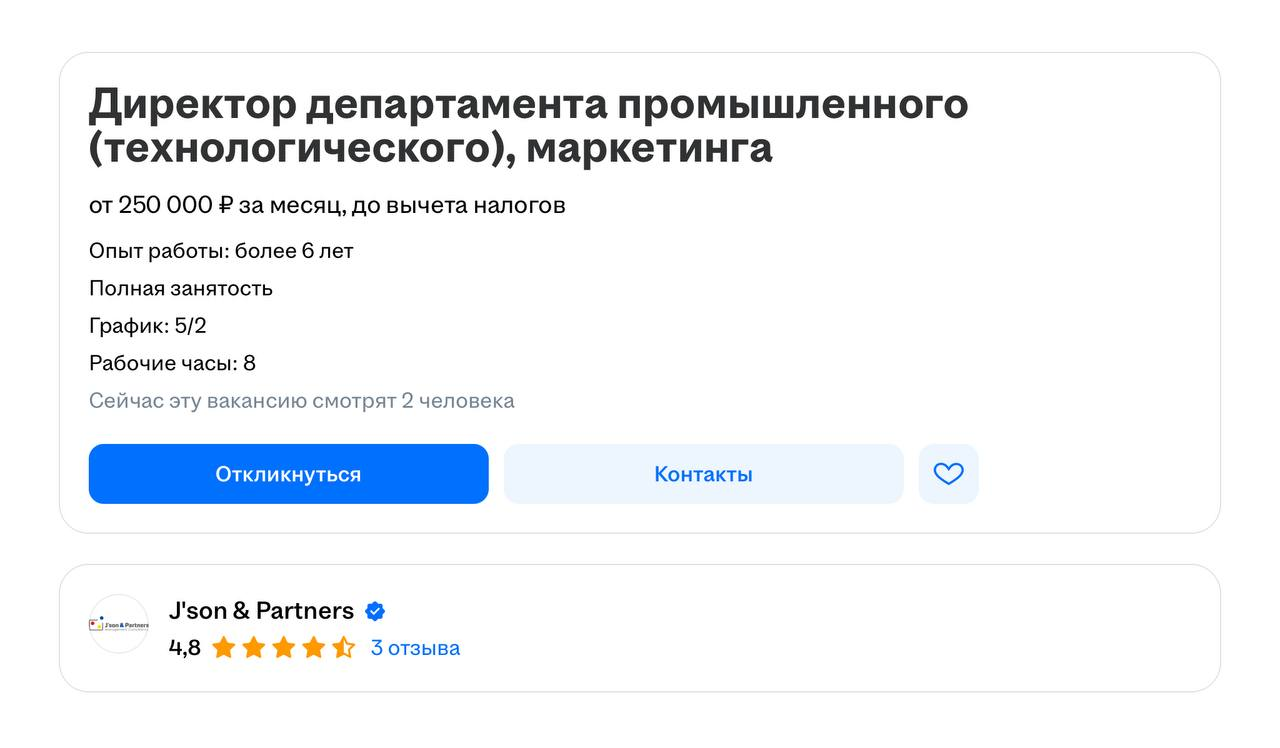Click the от 250 000 ₽ salary text

tap(327, 205)
